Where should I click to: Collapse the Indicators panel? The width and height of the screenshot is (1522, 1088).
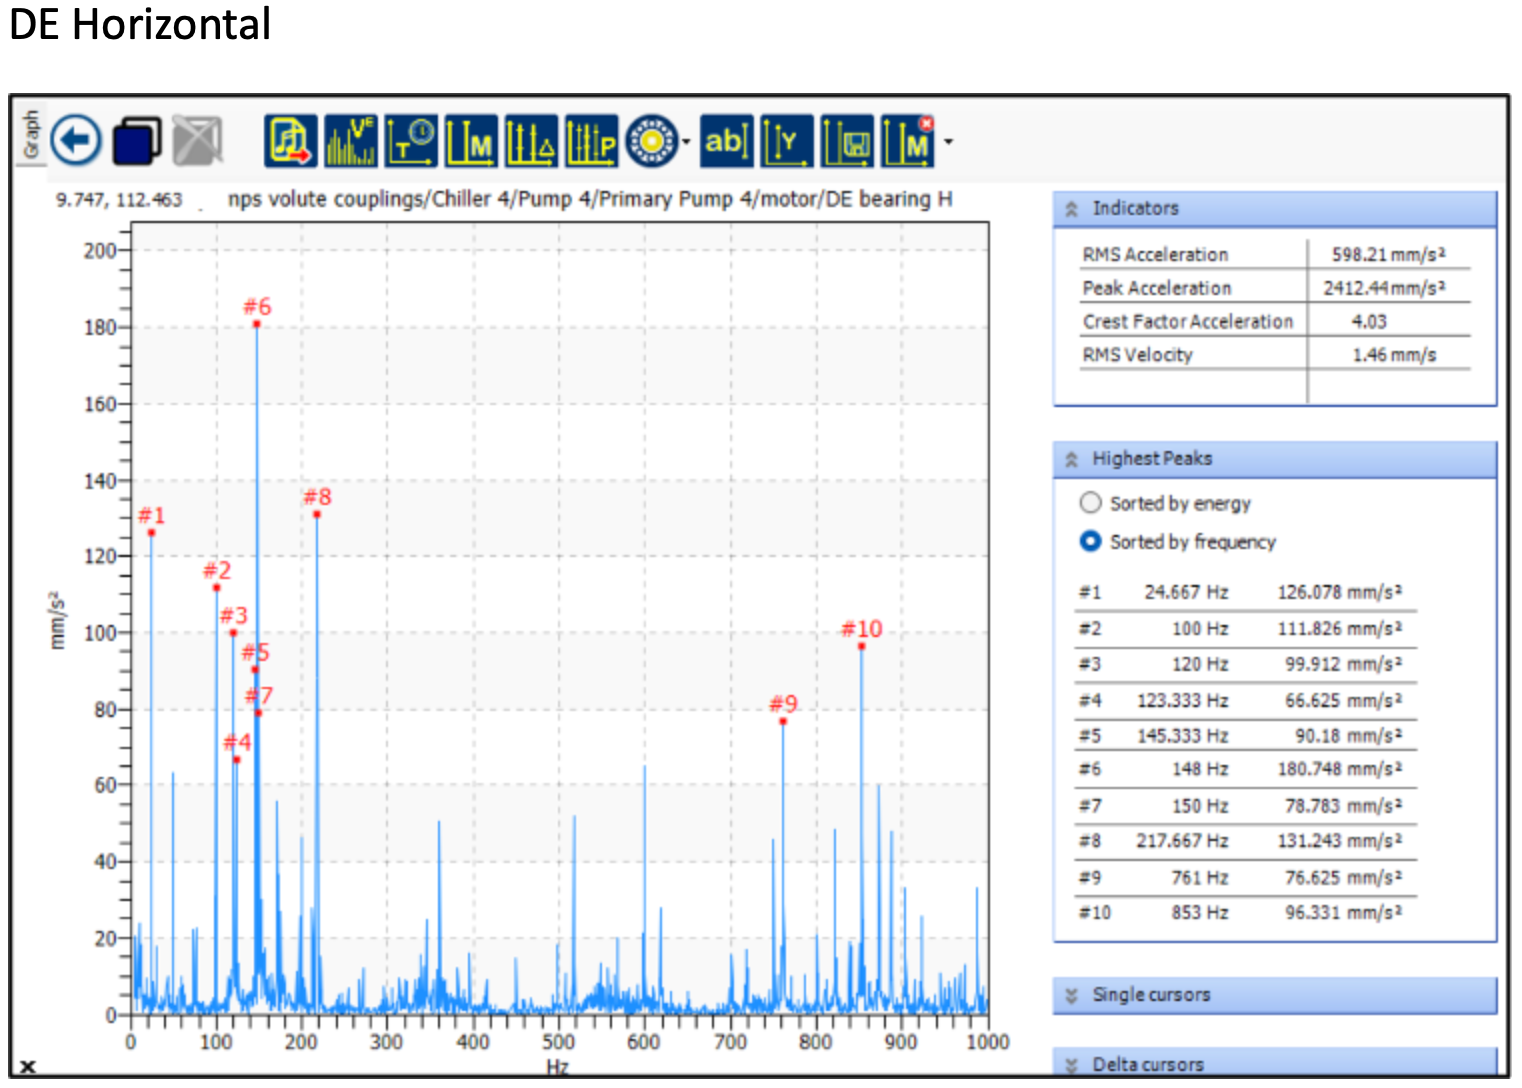1072,209
